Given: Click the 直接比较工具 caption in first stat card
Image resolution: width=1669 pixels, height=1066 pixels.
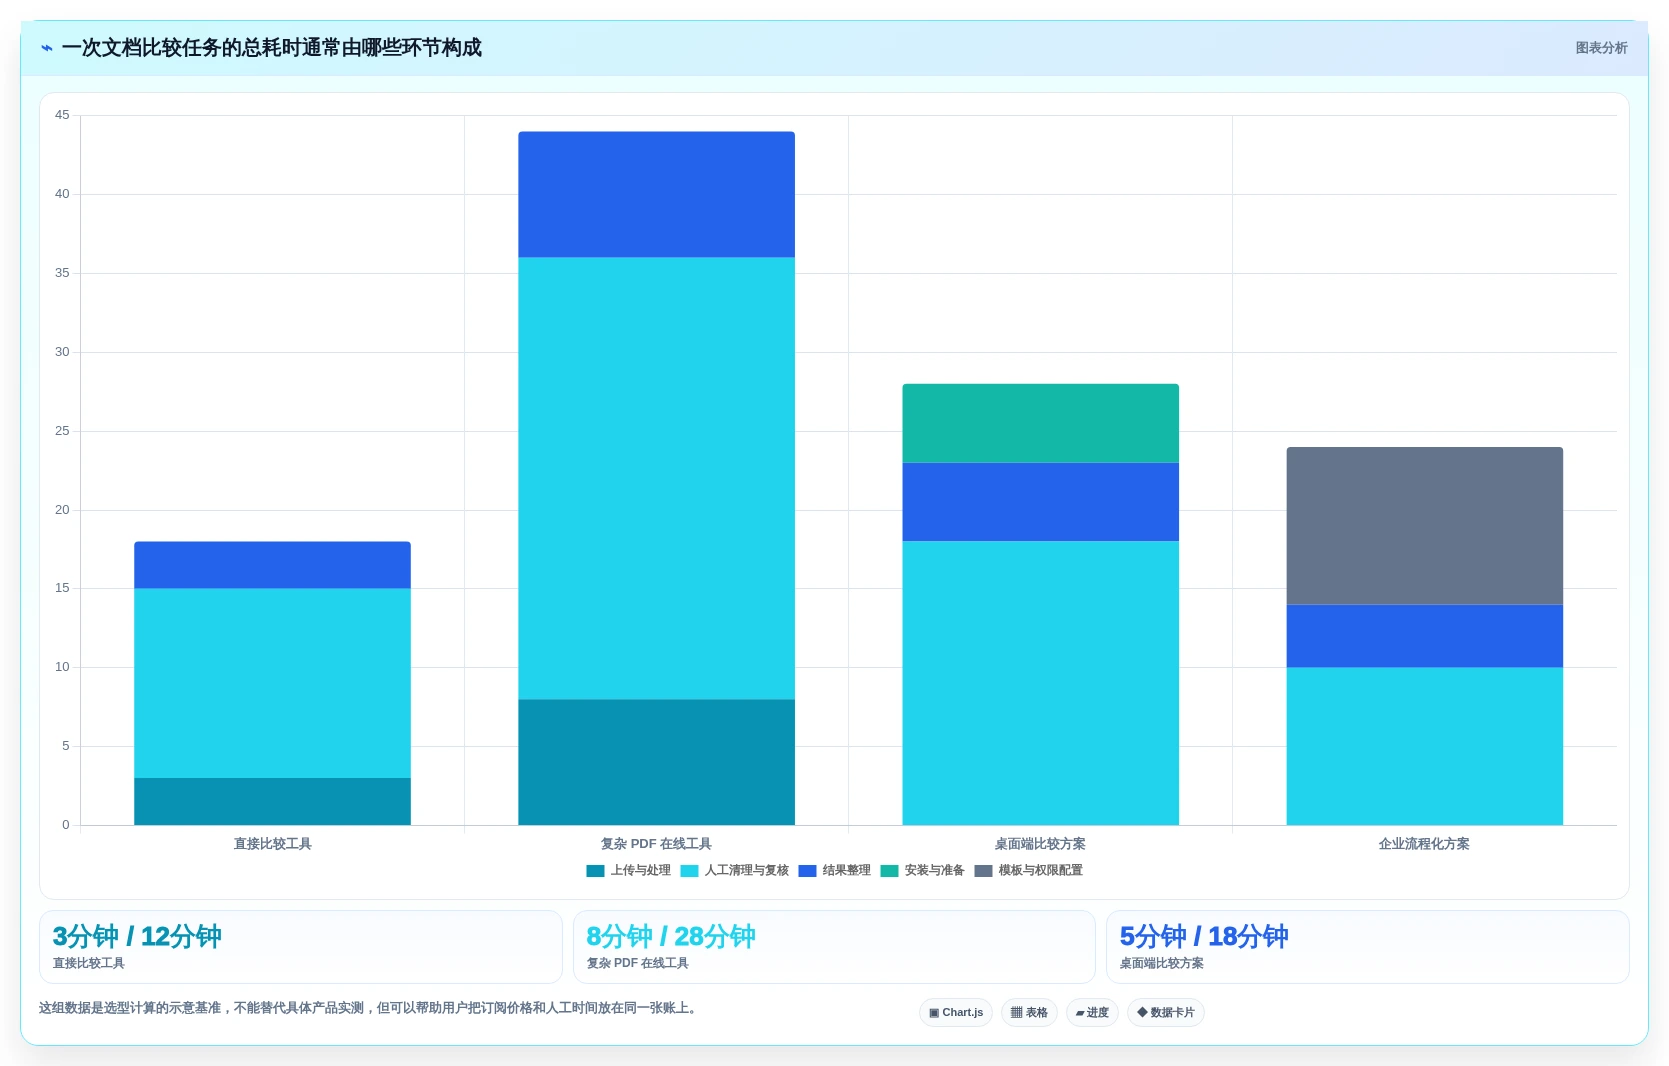Looking at the screenshot, I should [89, 964].
